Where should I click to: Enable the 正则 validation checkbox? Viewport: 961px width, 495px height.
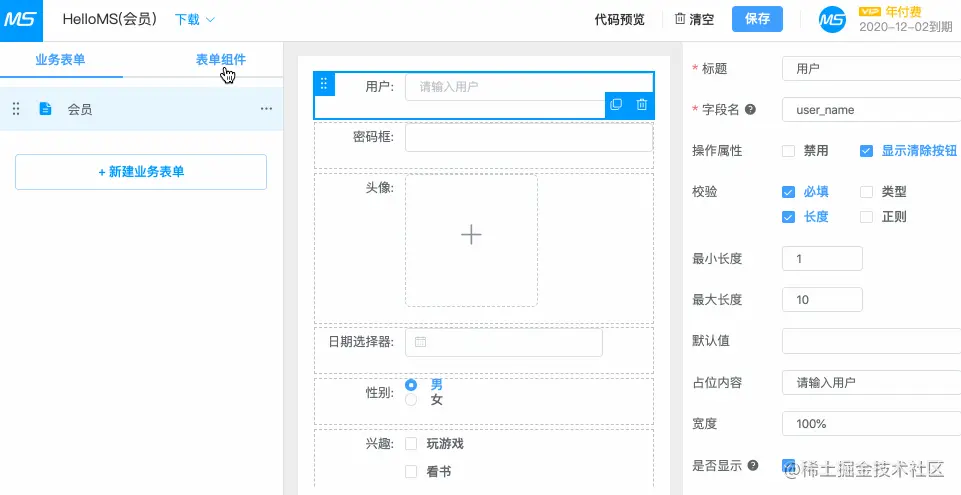(866, 217)
